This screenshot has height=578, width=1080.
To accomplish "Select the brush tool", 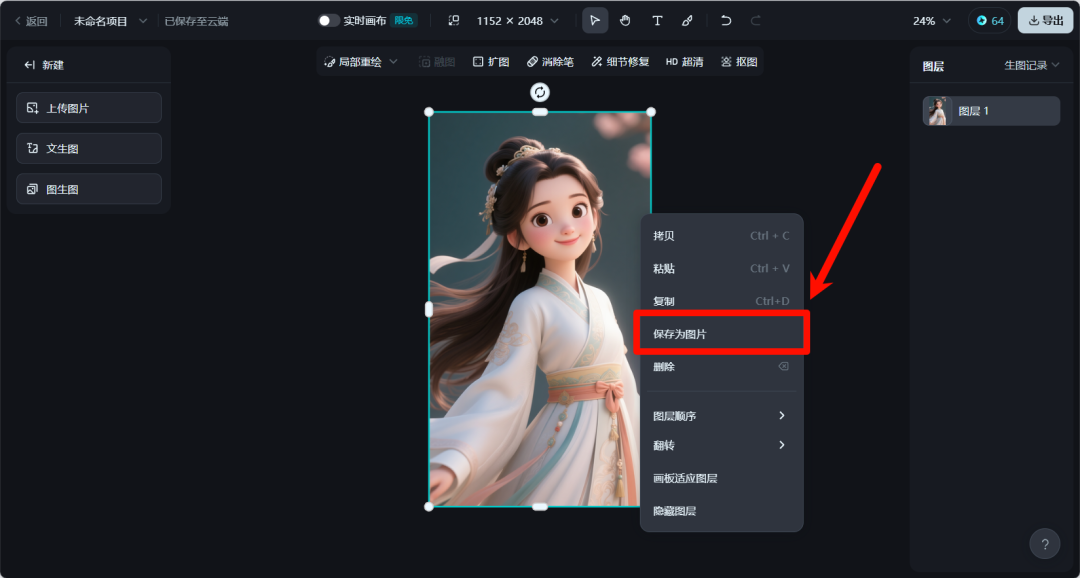I will pyautogui.click(x=687, y=21).
